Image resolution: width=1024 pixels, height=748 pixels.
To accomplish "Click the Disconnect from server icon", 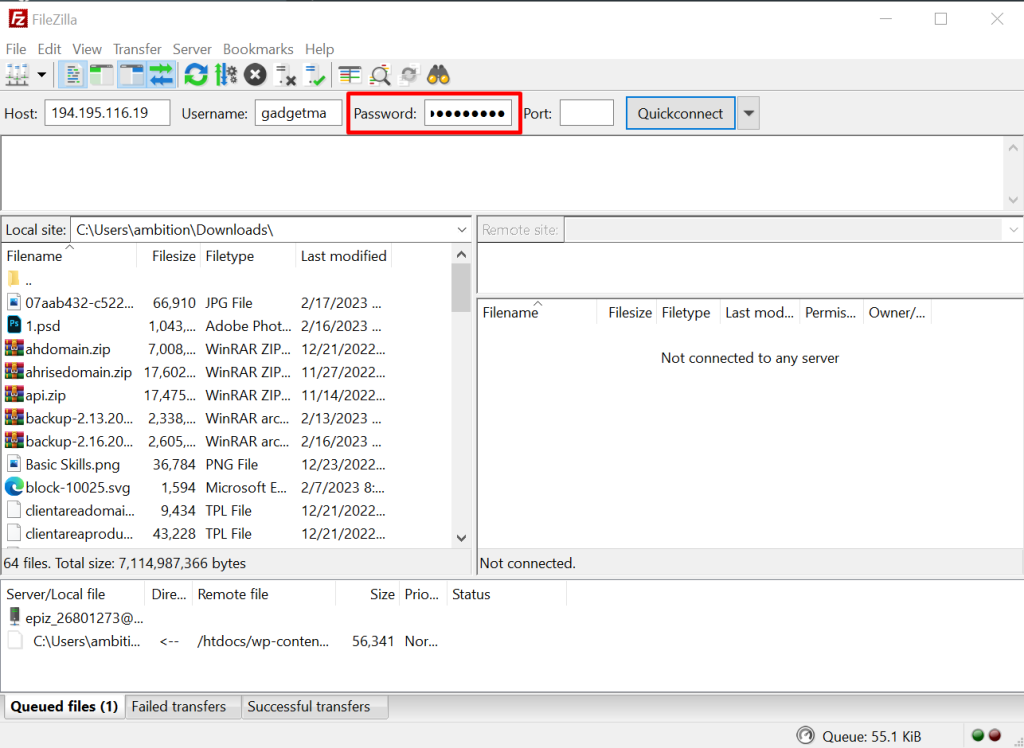I will click(x=285, y=75).
